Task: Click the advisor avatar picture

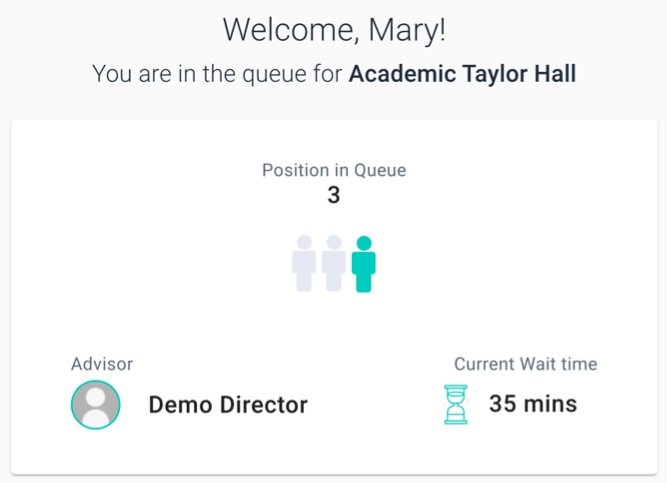Action: (96, 405)
